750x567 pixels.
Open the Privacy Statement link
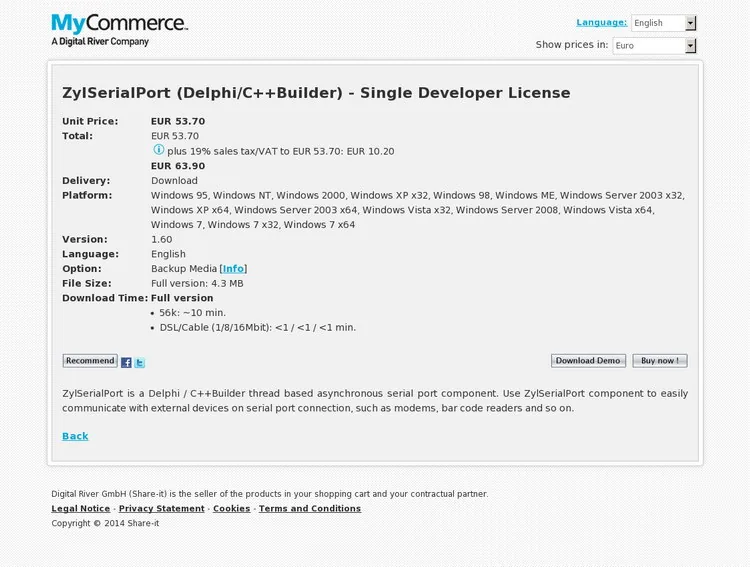(x=162, y=509)
